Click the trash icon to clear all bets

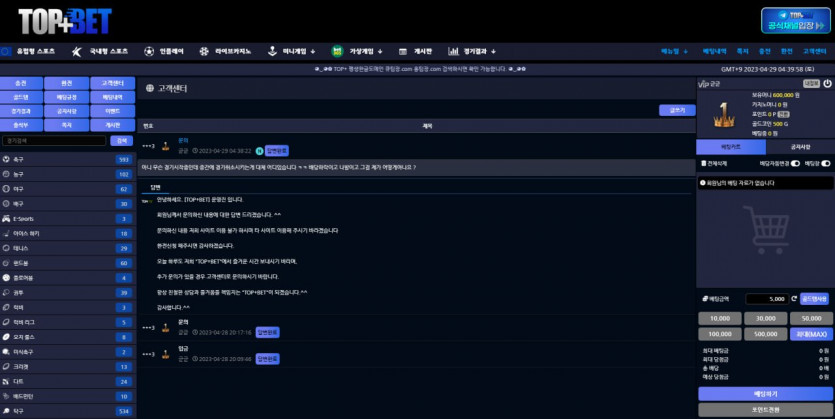tap(704, 162)
